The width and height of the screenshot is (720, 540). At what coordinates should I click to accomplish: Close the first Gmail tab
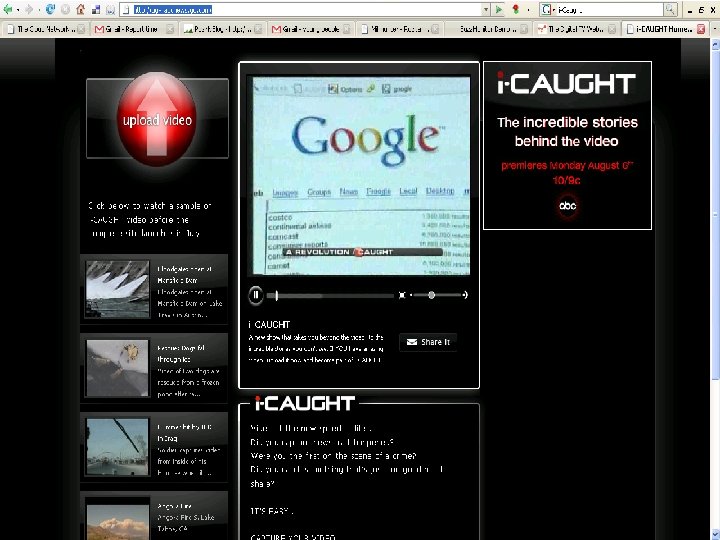pyautogui.click(x=170, y=29)
